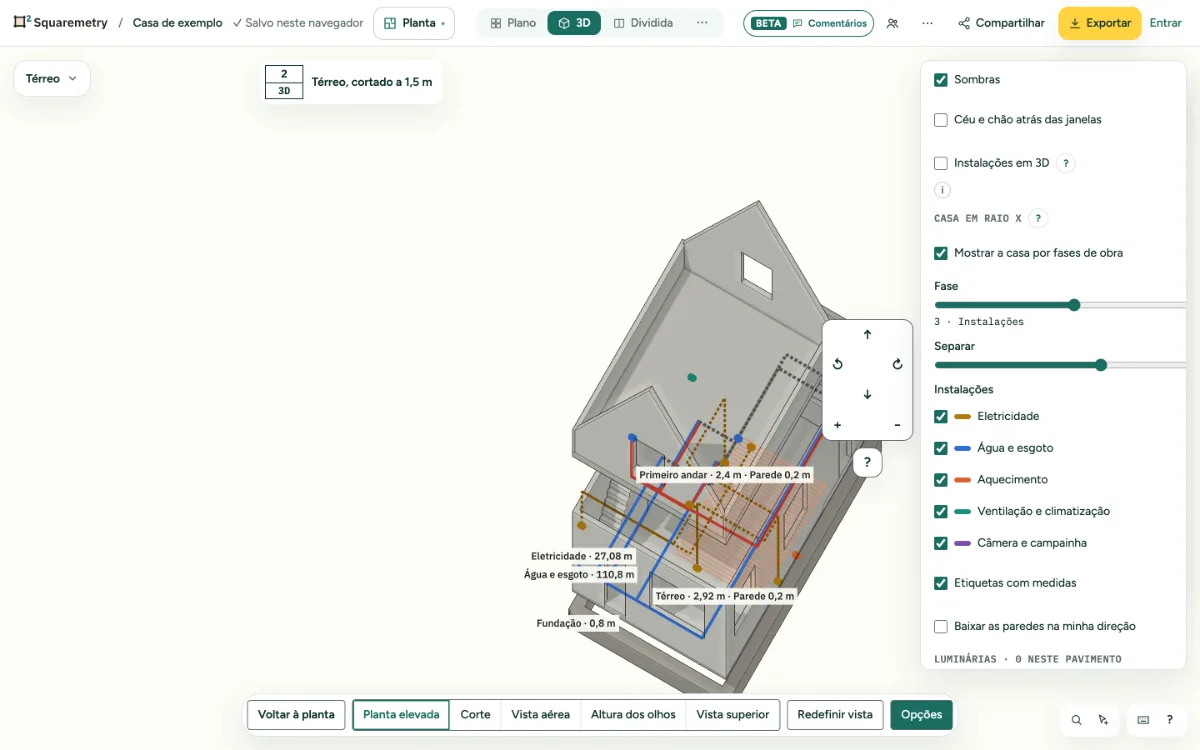Image resolution: width=1200 pixels, height=750 pixels.
Task: Click the 3 · Instalações phase value
Action: pos(979,322)
